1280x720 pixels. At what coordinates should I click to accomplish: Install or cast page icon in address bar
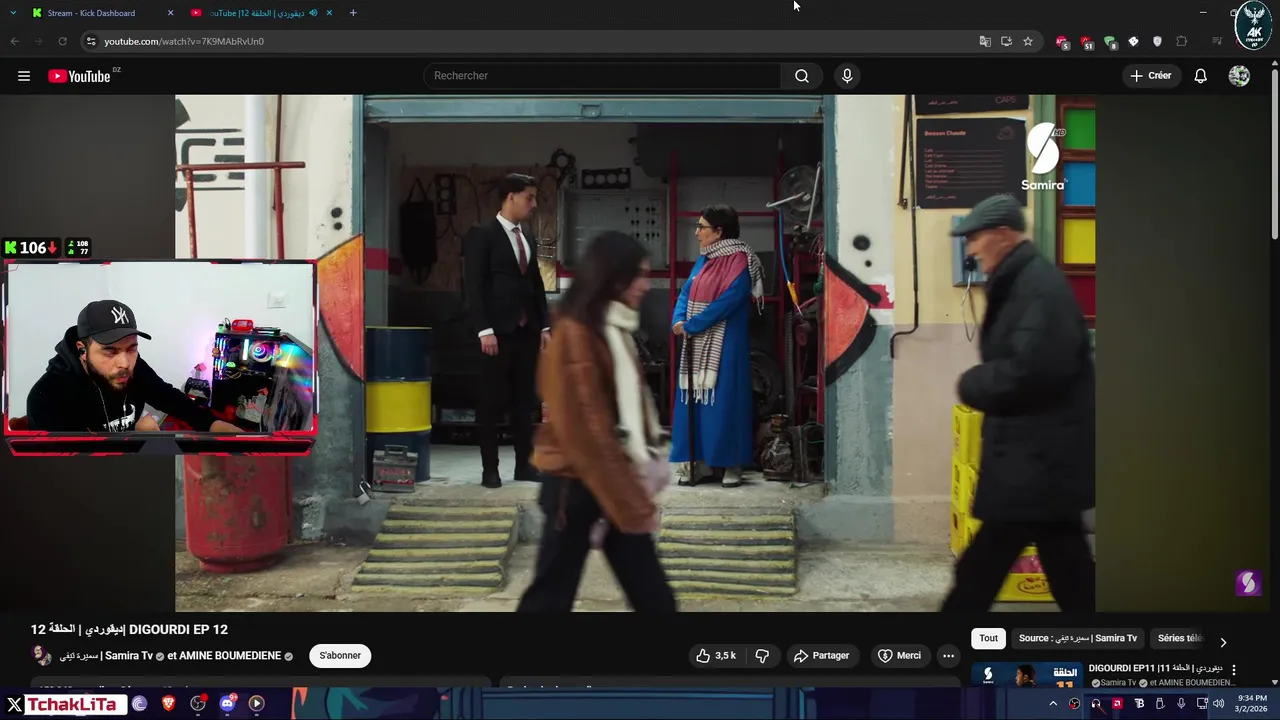pyautogui.click(x=1006, y=41)
